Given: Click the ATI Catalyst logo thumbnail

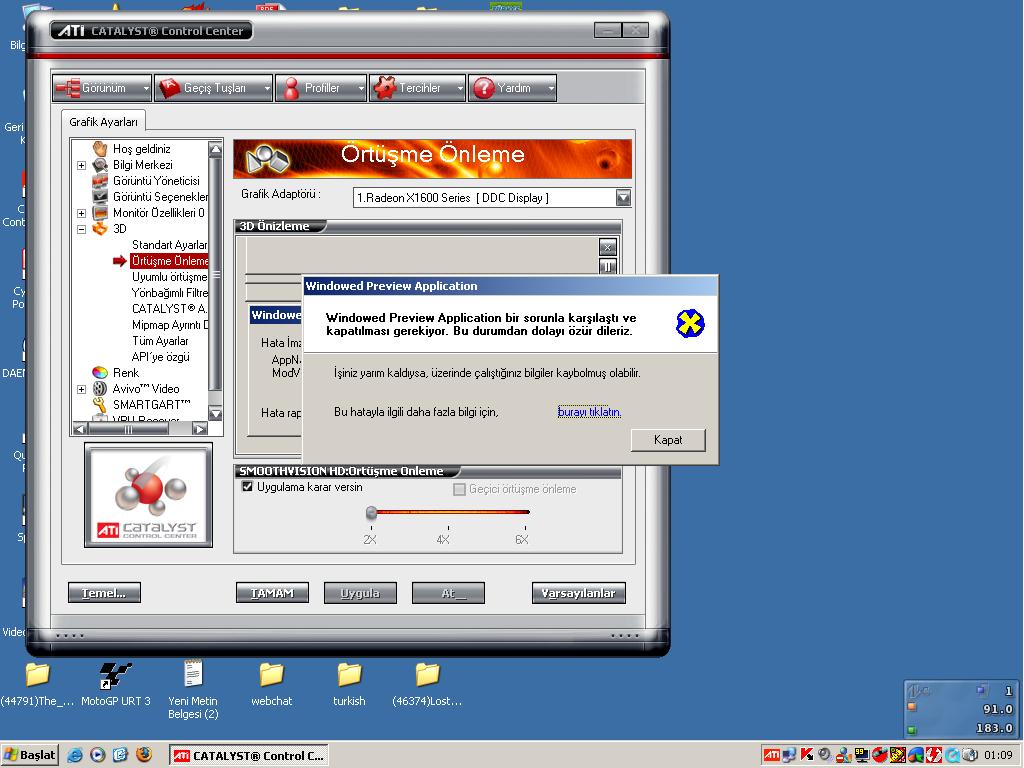Looking at the screenshot, I should click(x=148, y=495).
